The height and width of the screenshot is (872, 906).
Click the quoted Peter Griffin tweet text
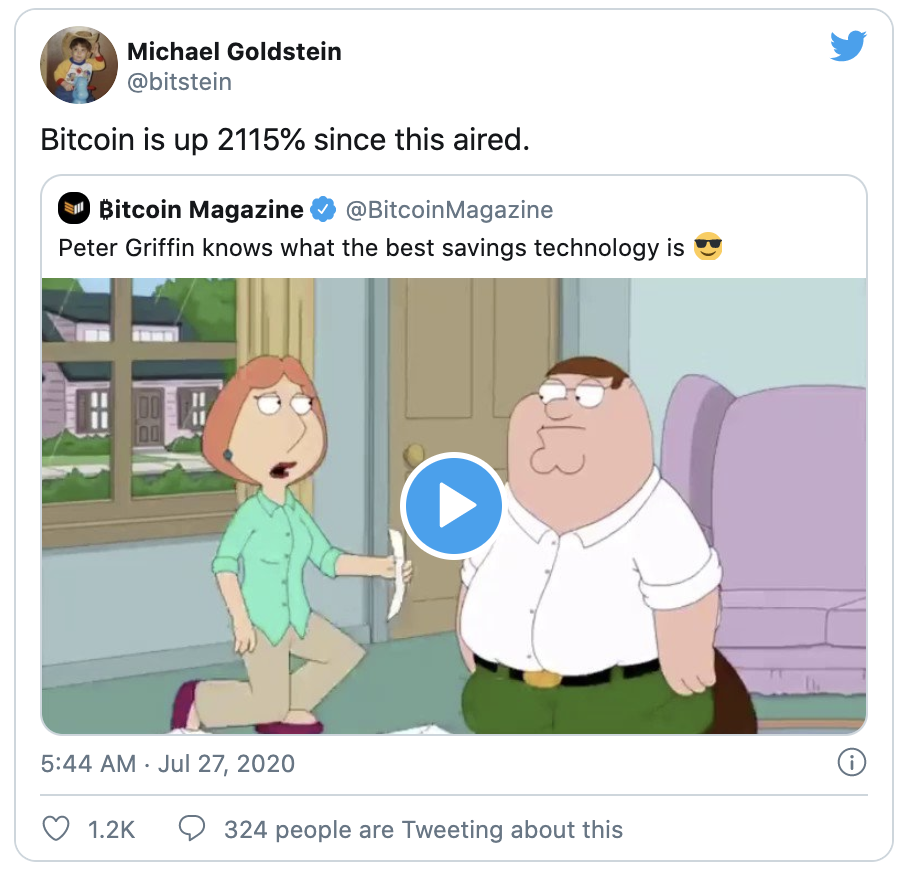coord(372,248)
